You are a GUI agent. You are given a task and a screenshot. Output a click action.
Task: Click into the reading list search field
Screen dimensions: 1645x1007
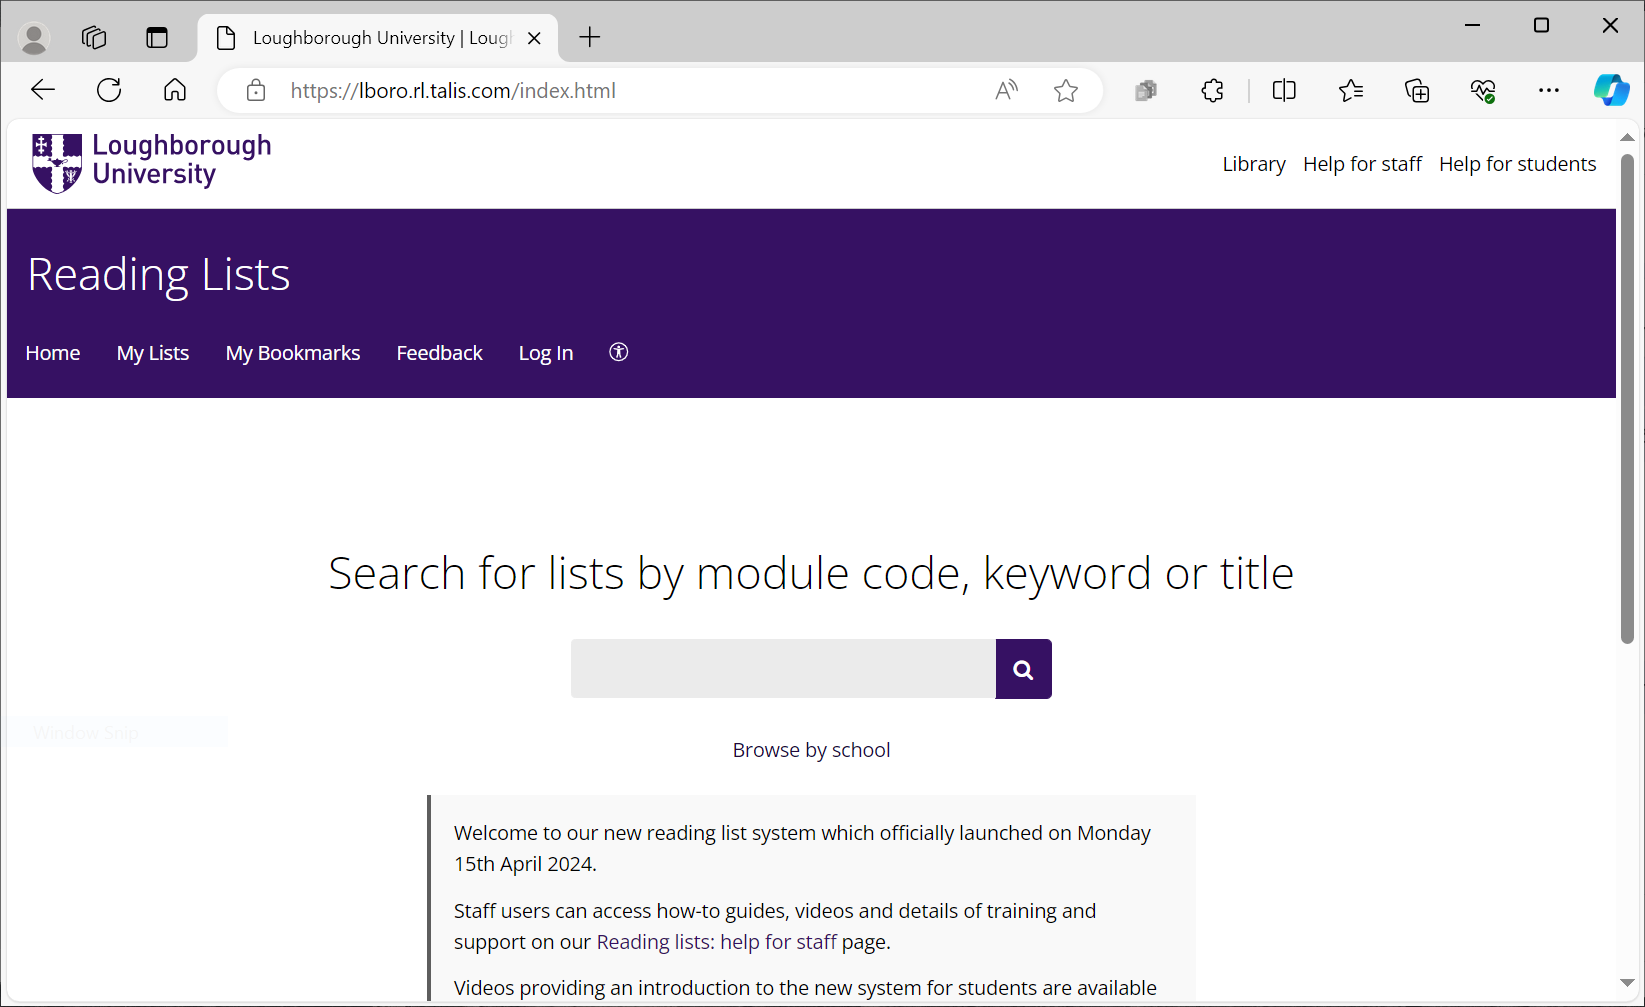(x=783, y=669)
